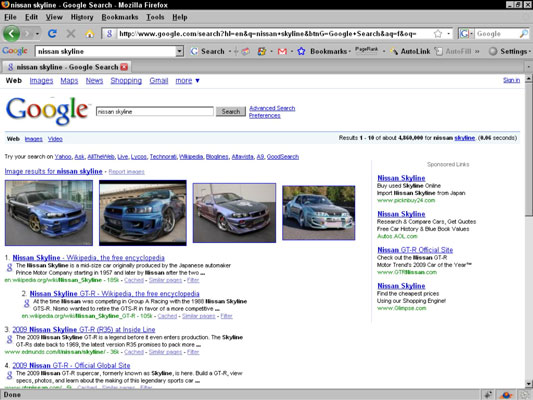Screen dimensions: 533x400
Task: Close the nissan skyline tab via red X
Action: point(124,67)
